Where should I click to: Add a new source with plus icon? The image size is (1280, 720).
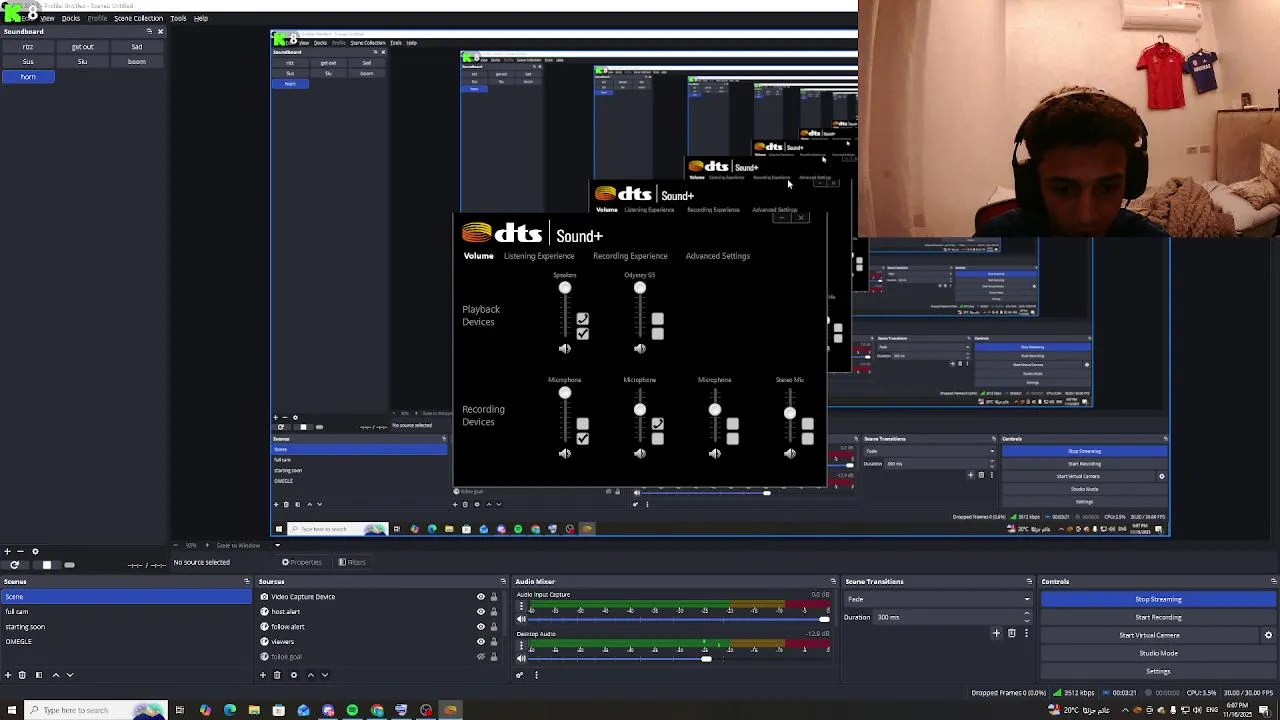(x=263, y=675)
